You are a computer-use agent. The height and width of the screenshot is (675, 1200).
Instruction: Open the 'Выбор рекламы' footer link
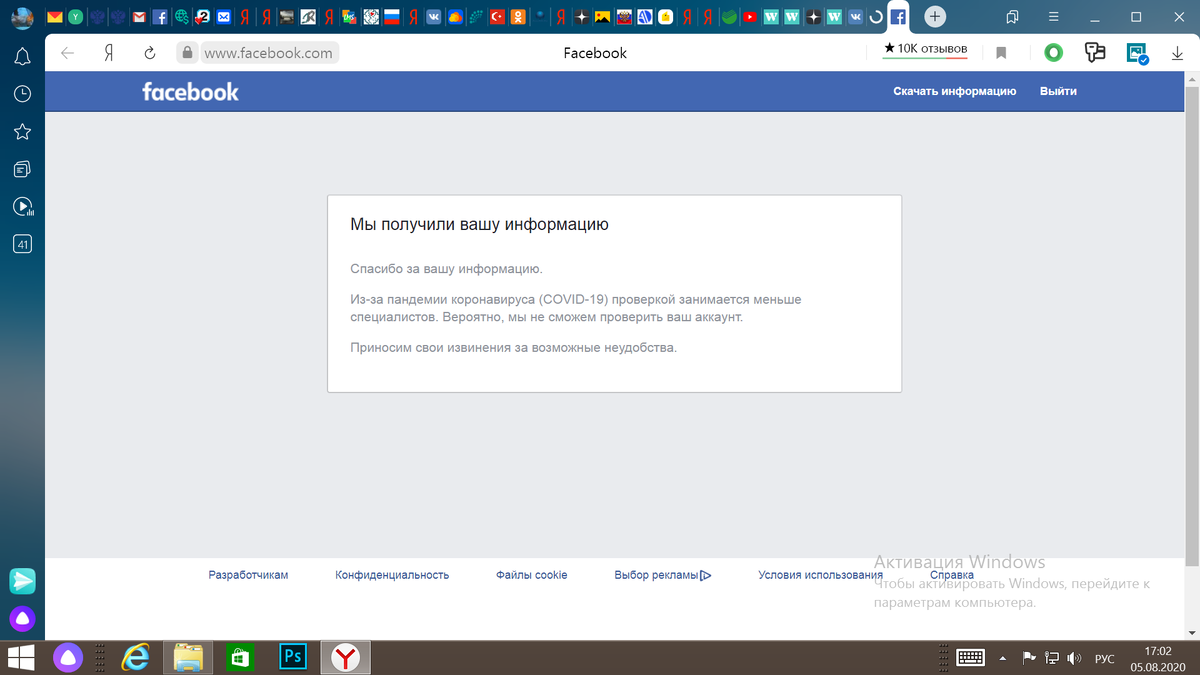coord(656,575)
